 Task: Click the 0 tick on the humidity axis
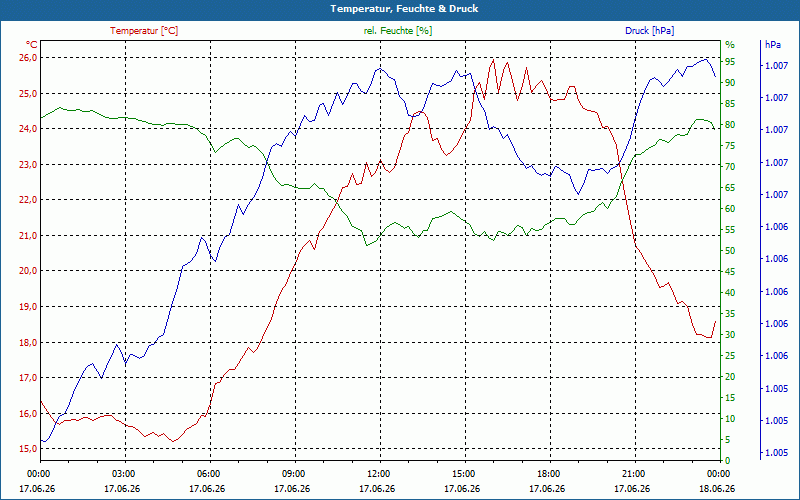coord(728,461)
